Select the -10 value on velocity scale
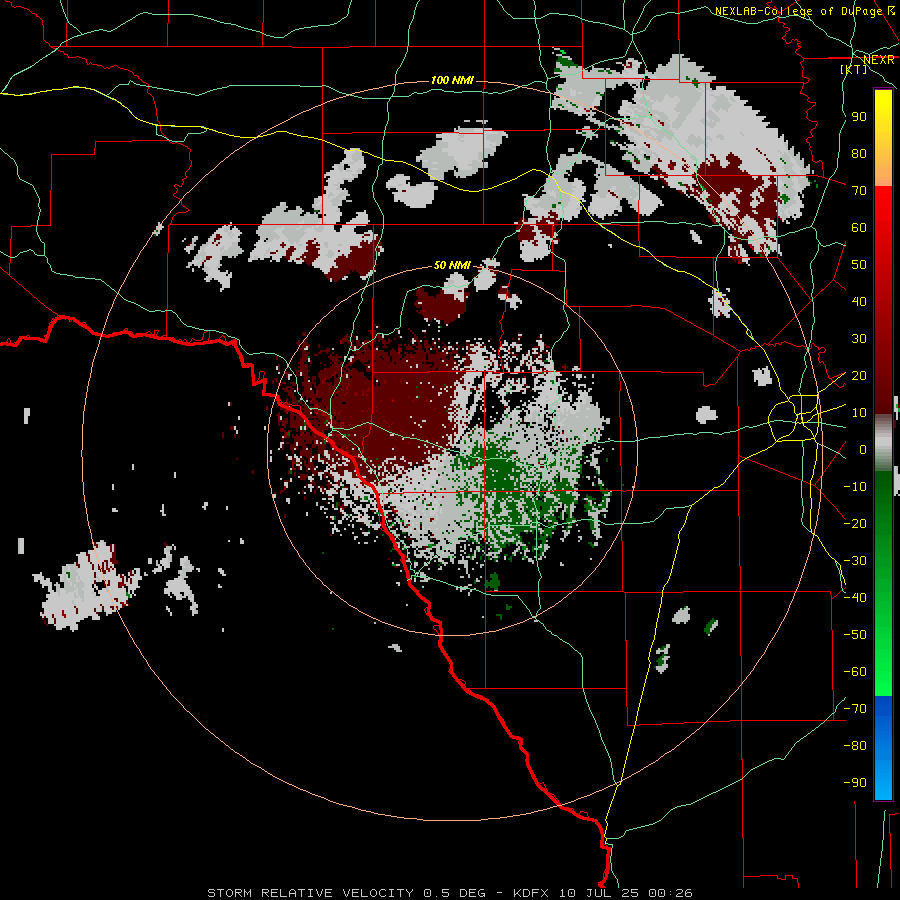Screen dimensions: 900x900 [855, 487]
